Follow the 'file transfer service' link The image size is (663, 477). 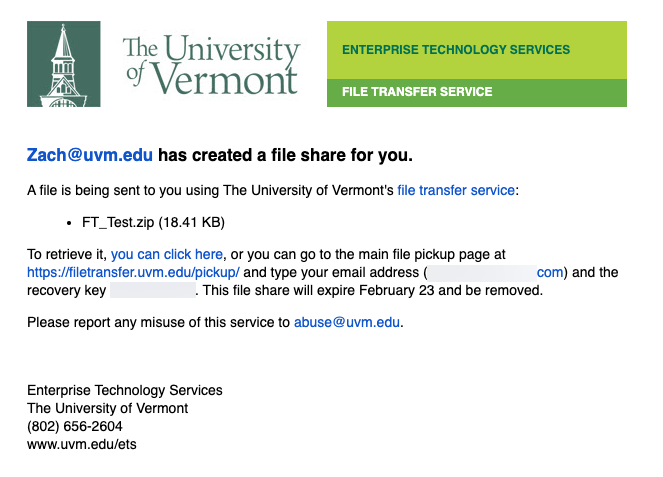pyautogui.click(x=456, y=190)
